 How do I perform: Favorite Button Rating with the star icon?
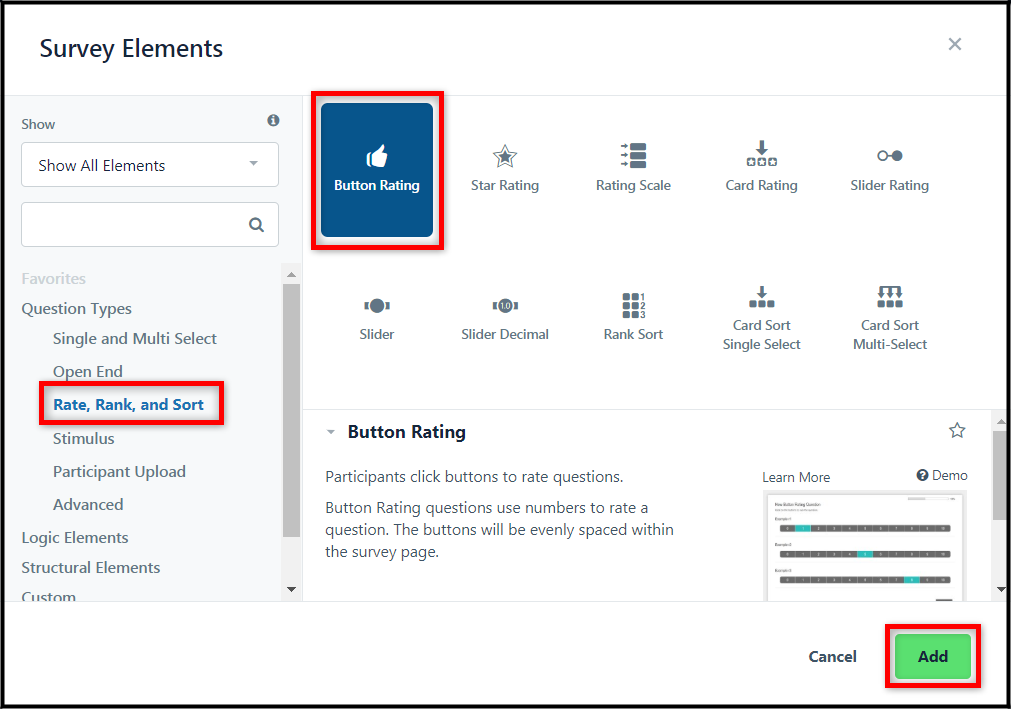(957, 431)
